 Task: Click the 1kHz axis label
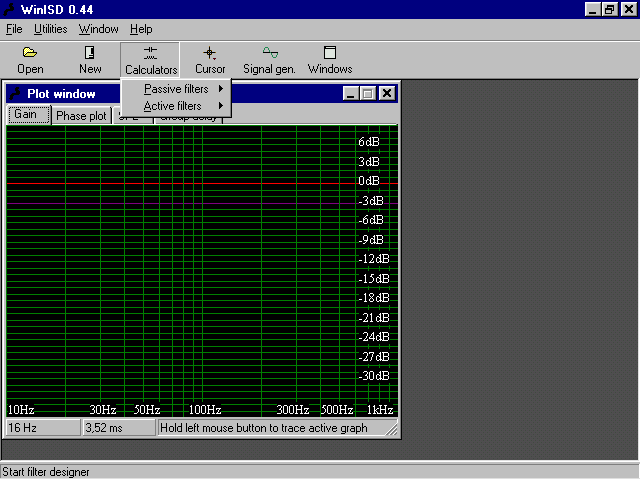[x=380, y=409]
